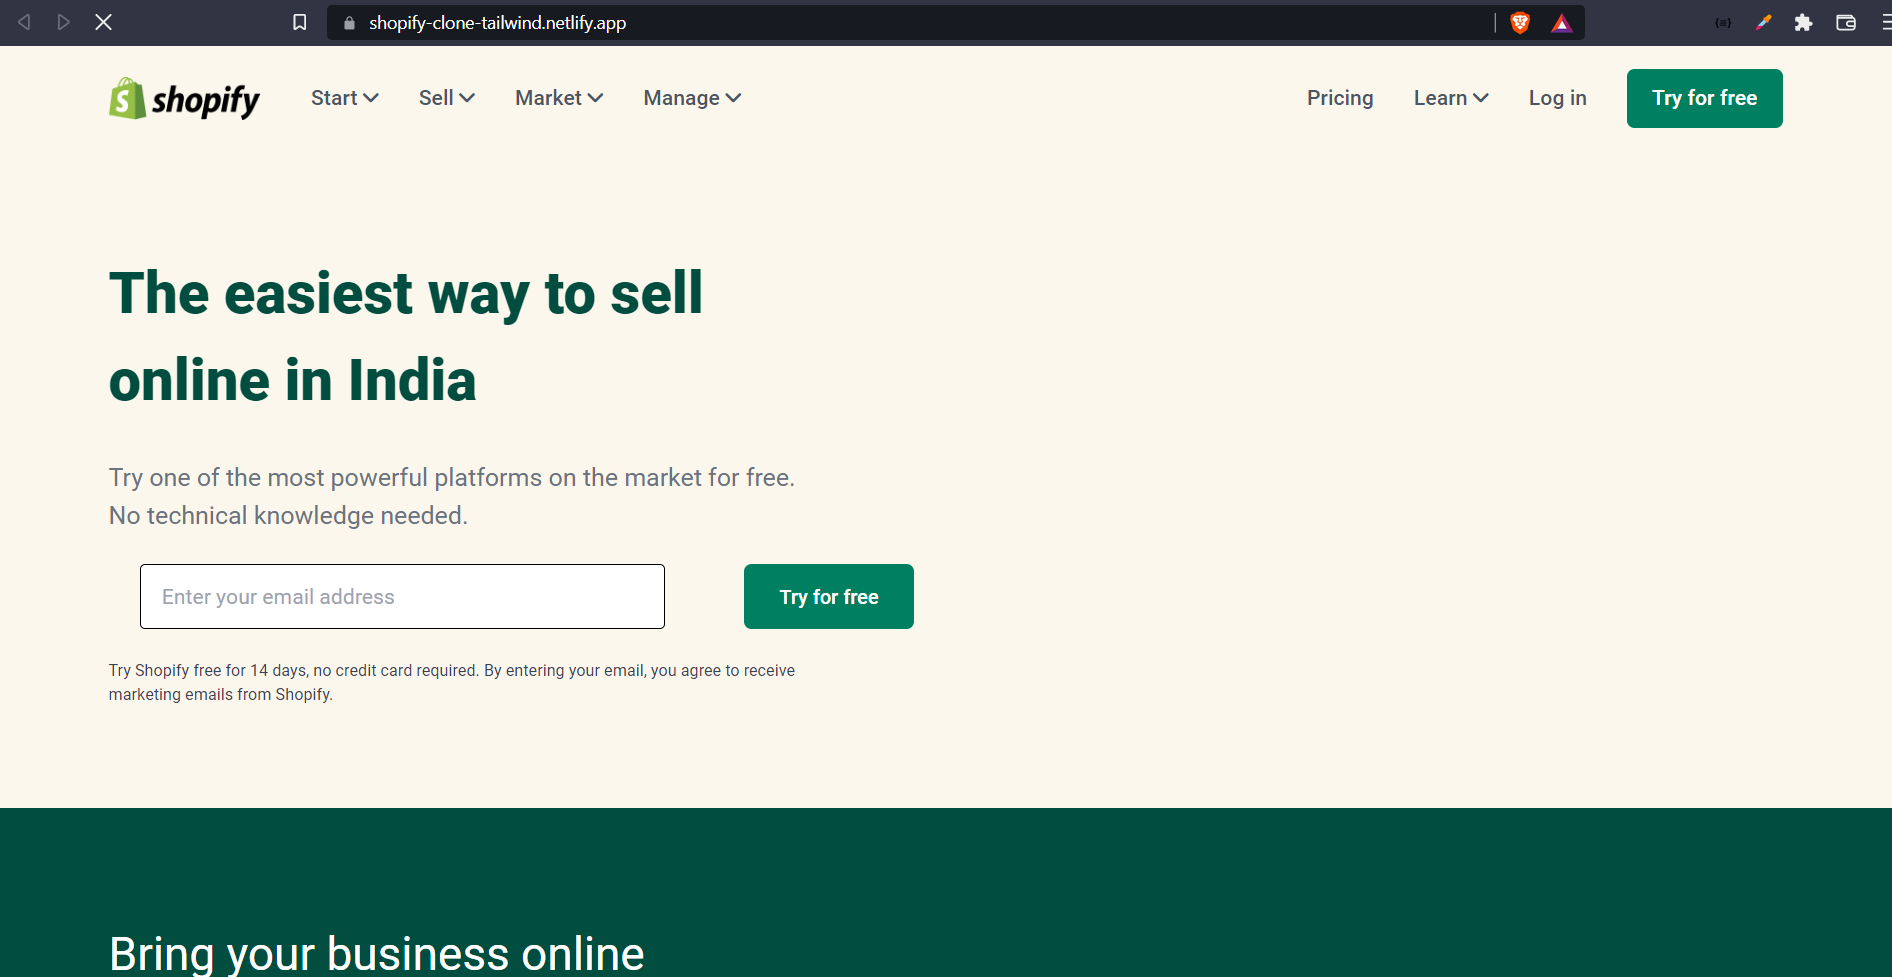Image resolution: width=1892 pixels, height=977 pixels.
Task: Open Brave Shields lion icon
Action: (x=1520, y=22)
